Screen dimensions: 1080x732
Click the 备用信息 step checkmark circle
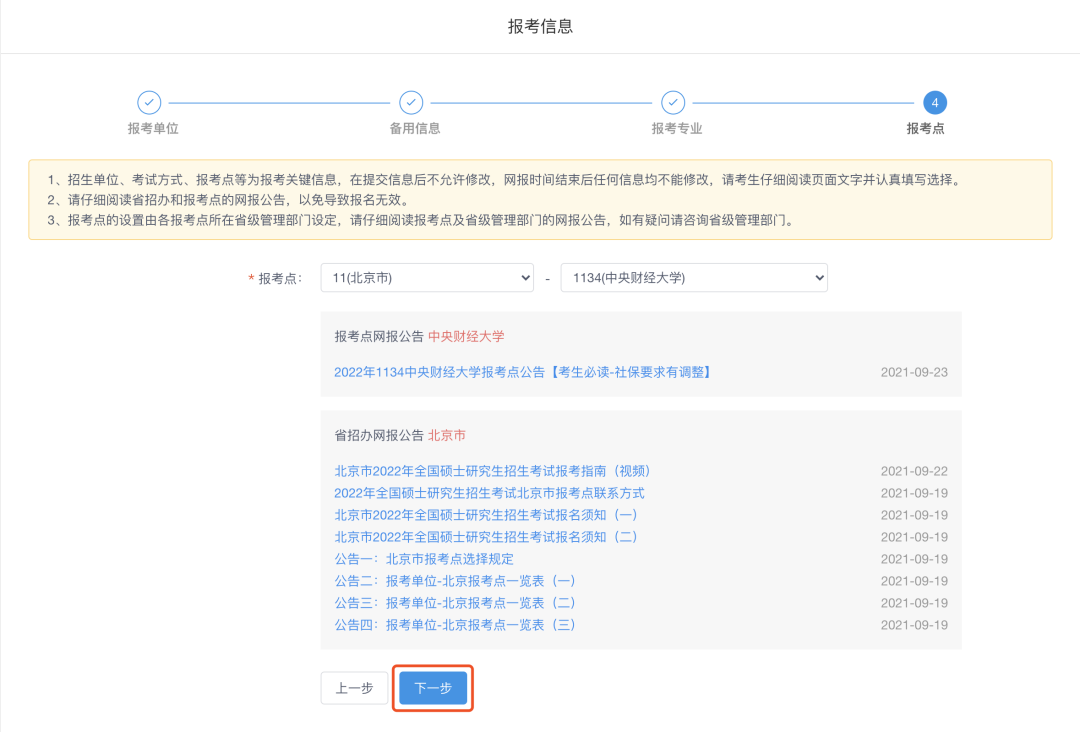[411, 103]
